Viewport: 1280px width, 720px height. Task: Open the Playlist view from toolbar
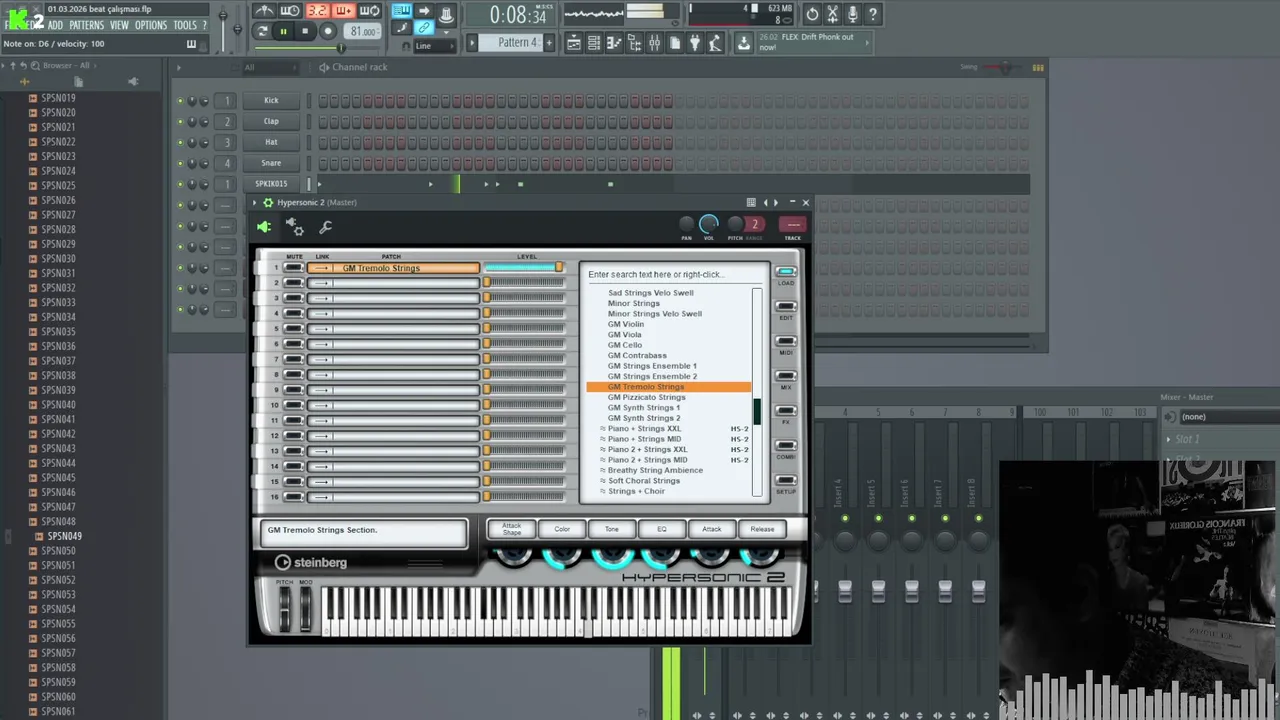(574, 43)
